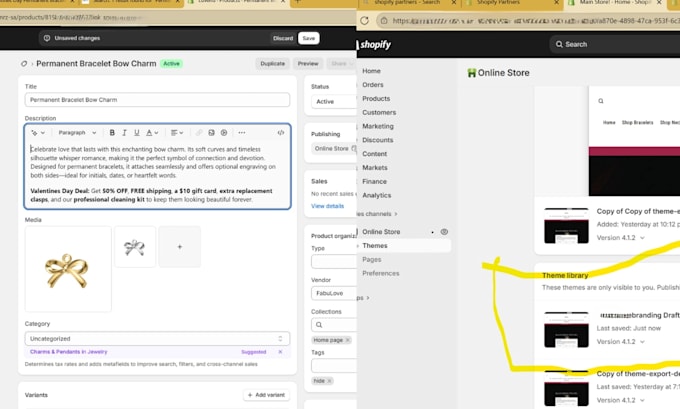Image resolution: width=680 pixels, height=409 pixels.
Task: Open Version 4.1.2 dropdown for branding Draft theme
Action: pyautogui.click(x=621, y=342)
